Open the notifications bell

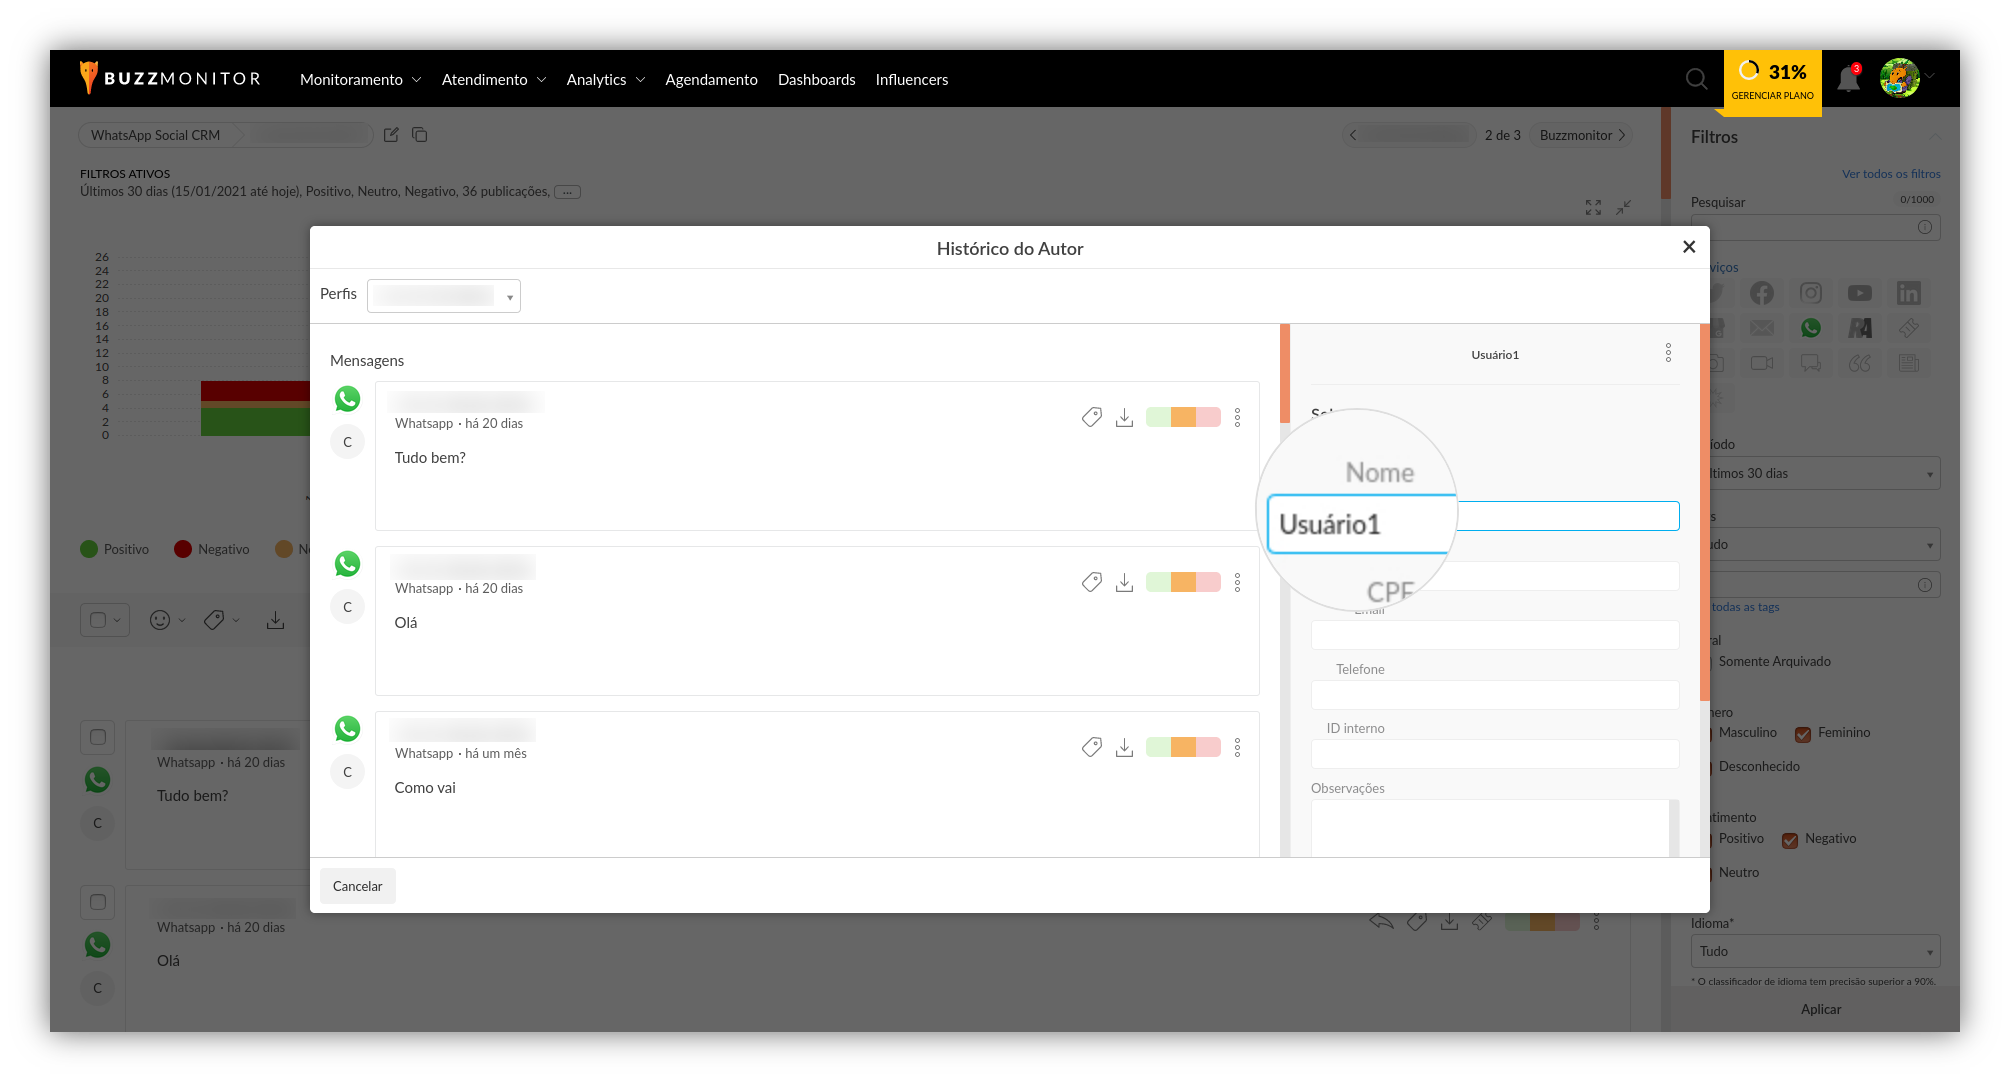click(1848, 80)
